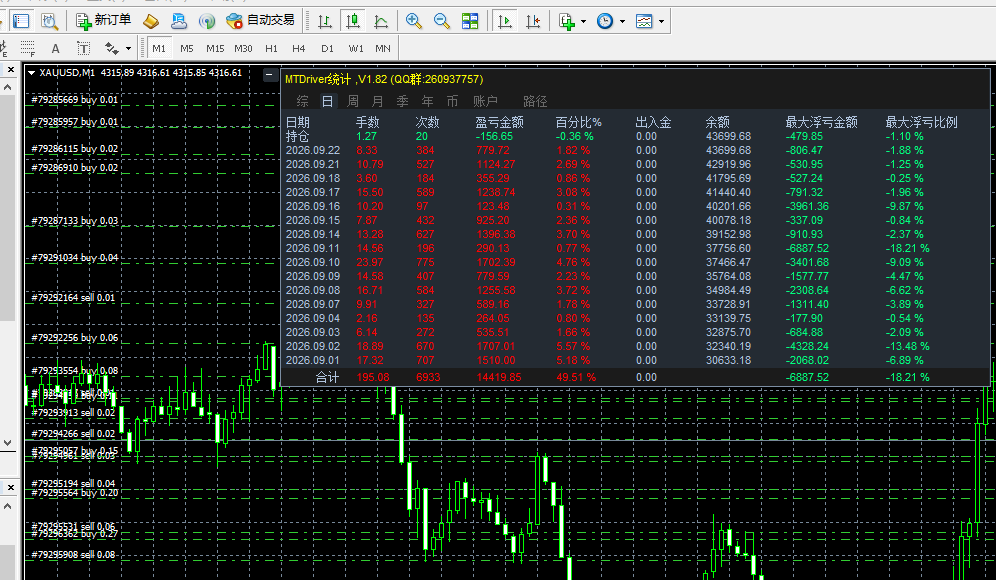Open the 周 weekly tab
This screenshot has width=996, height=580.
coord(353,101)
